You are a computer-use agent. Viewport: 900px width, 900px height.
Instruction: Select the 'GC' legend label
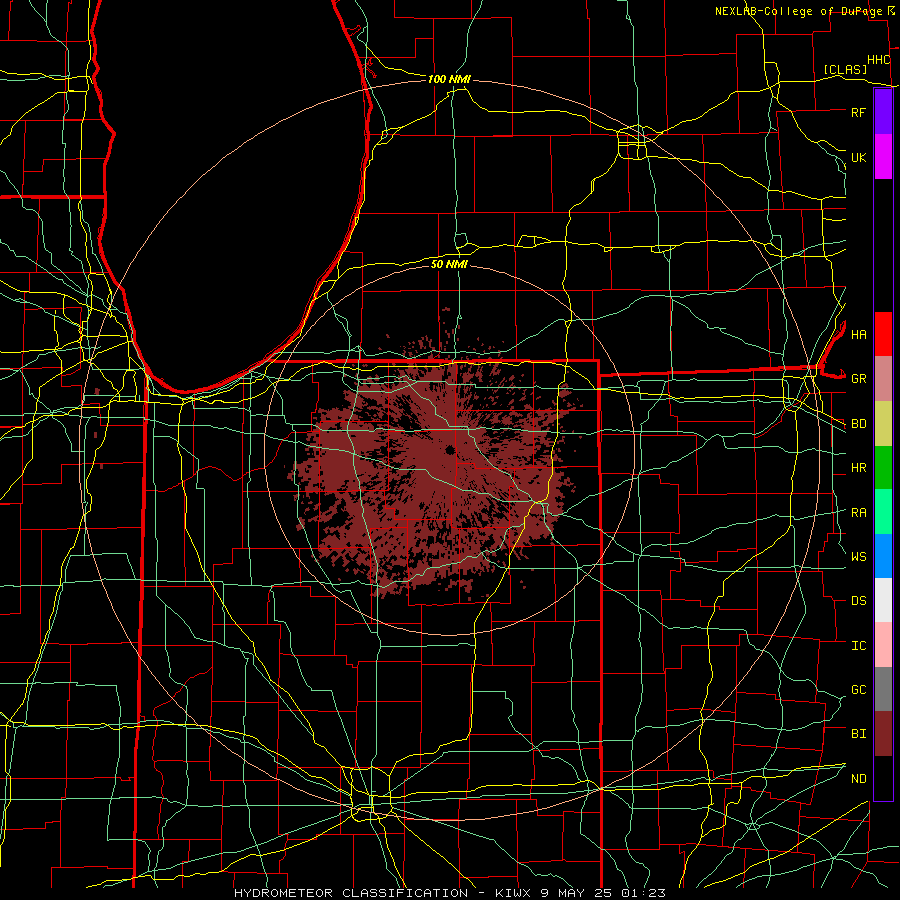858,690
